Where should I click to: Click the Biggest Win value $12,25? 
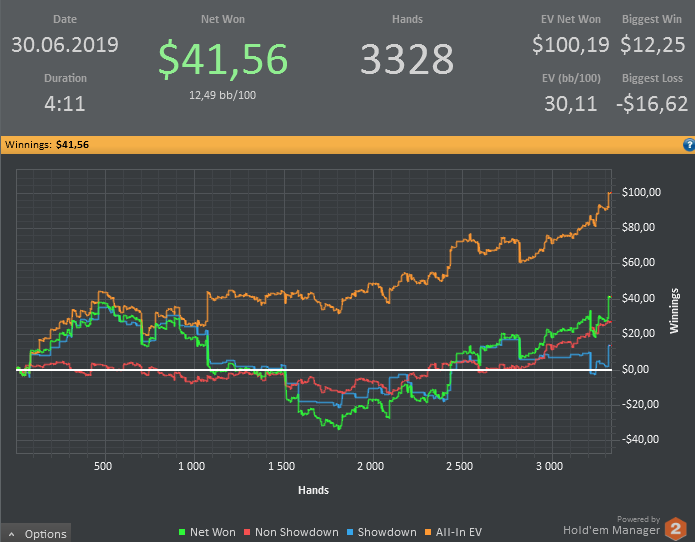point(652,45)
